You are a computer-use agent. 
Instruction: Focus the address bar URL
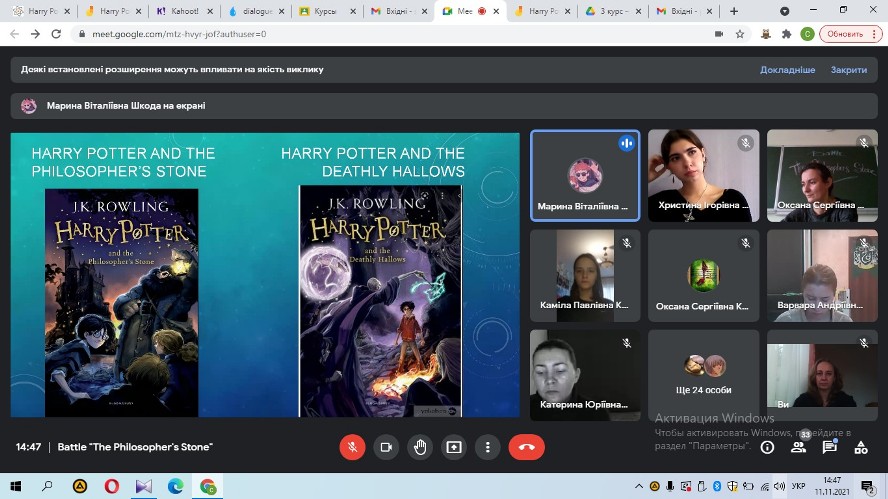(179, 34)
